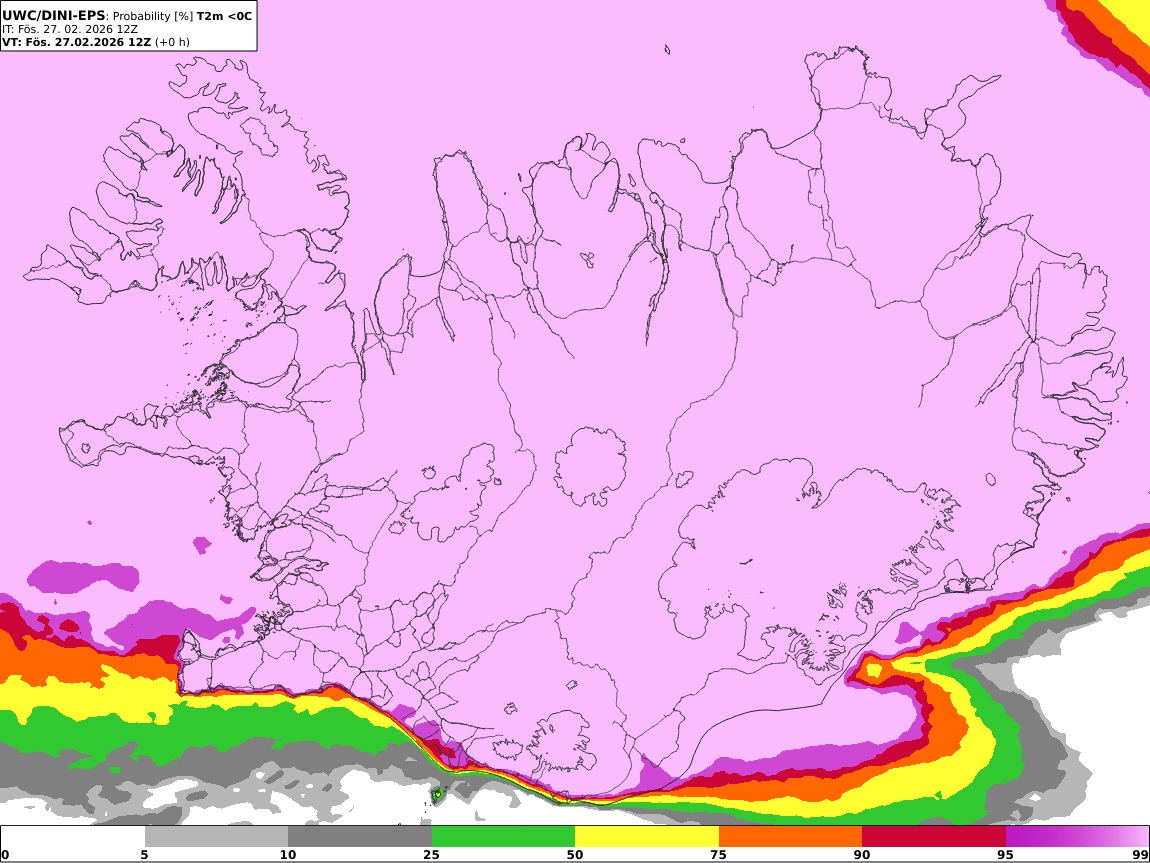Click the 'Probability [%]' label text
This screenshot has width=1150, height=863.
point(153,16)
